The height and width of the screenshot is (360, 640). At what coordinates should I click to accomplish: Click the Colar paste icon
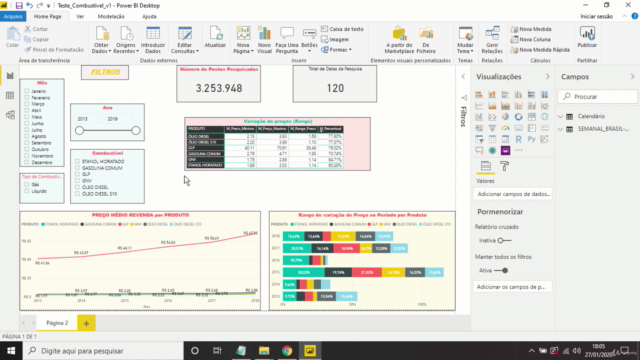[x=13, y=33]
